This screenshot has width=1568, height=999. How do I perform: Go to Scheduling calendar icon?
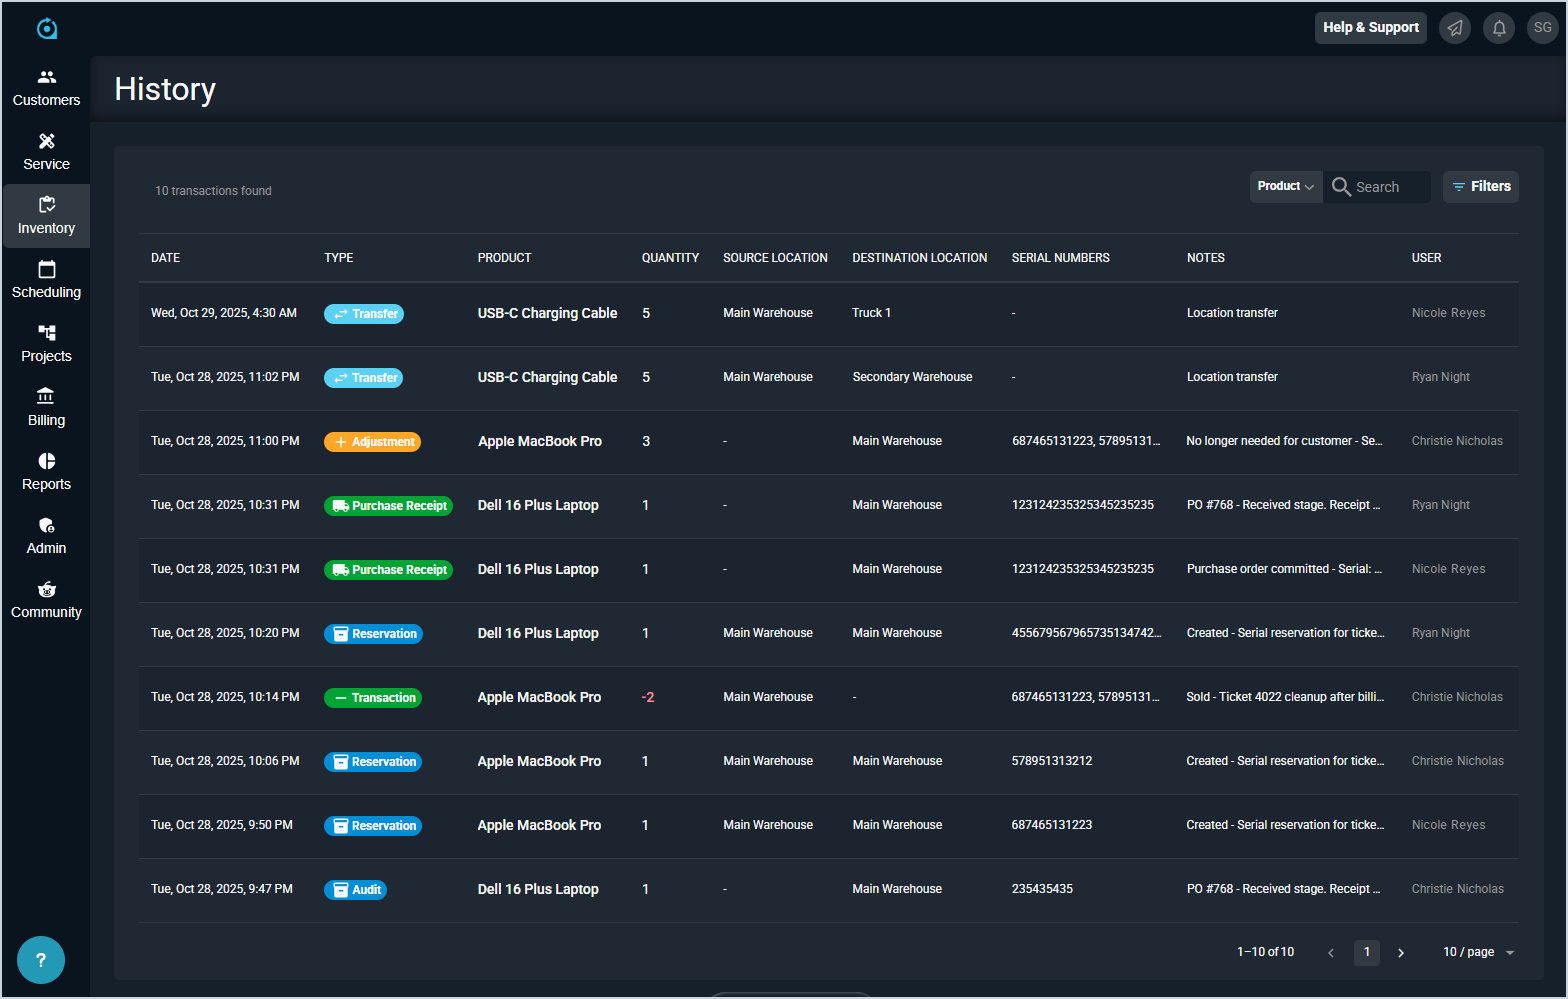click(46, 270)
